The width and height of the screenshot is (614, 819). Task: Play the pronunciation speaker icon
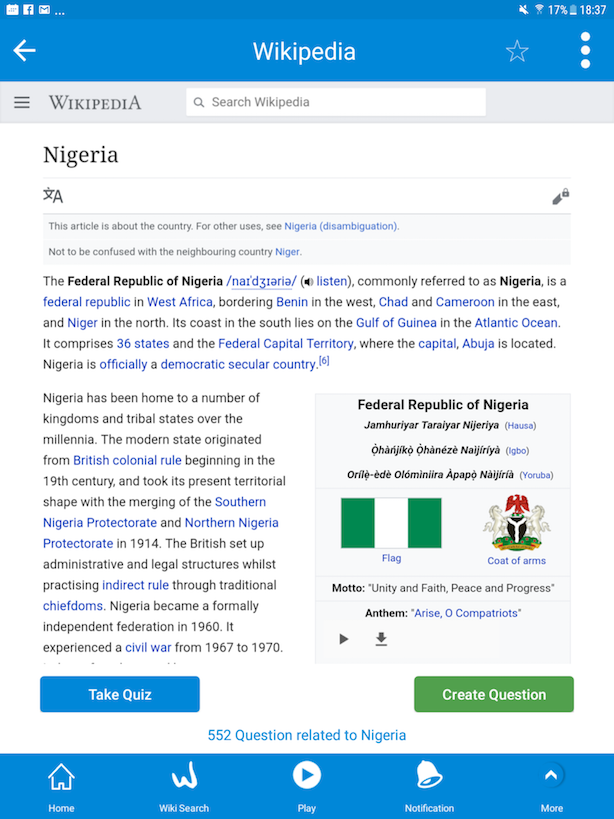click(x=307, y=281)
